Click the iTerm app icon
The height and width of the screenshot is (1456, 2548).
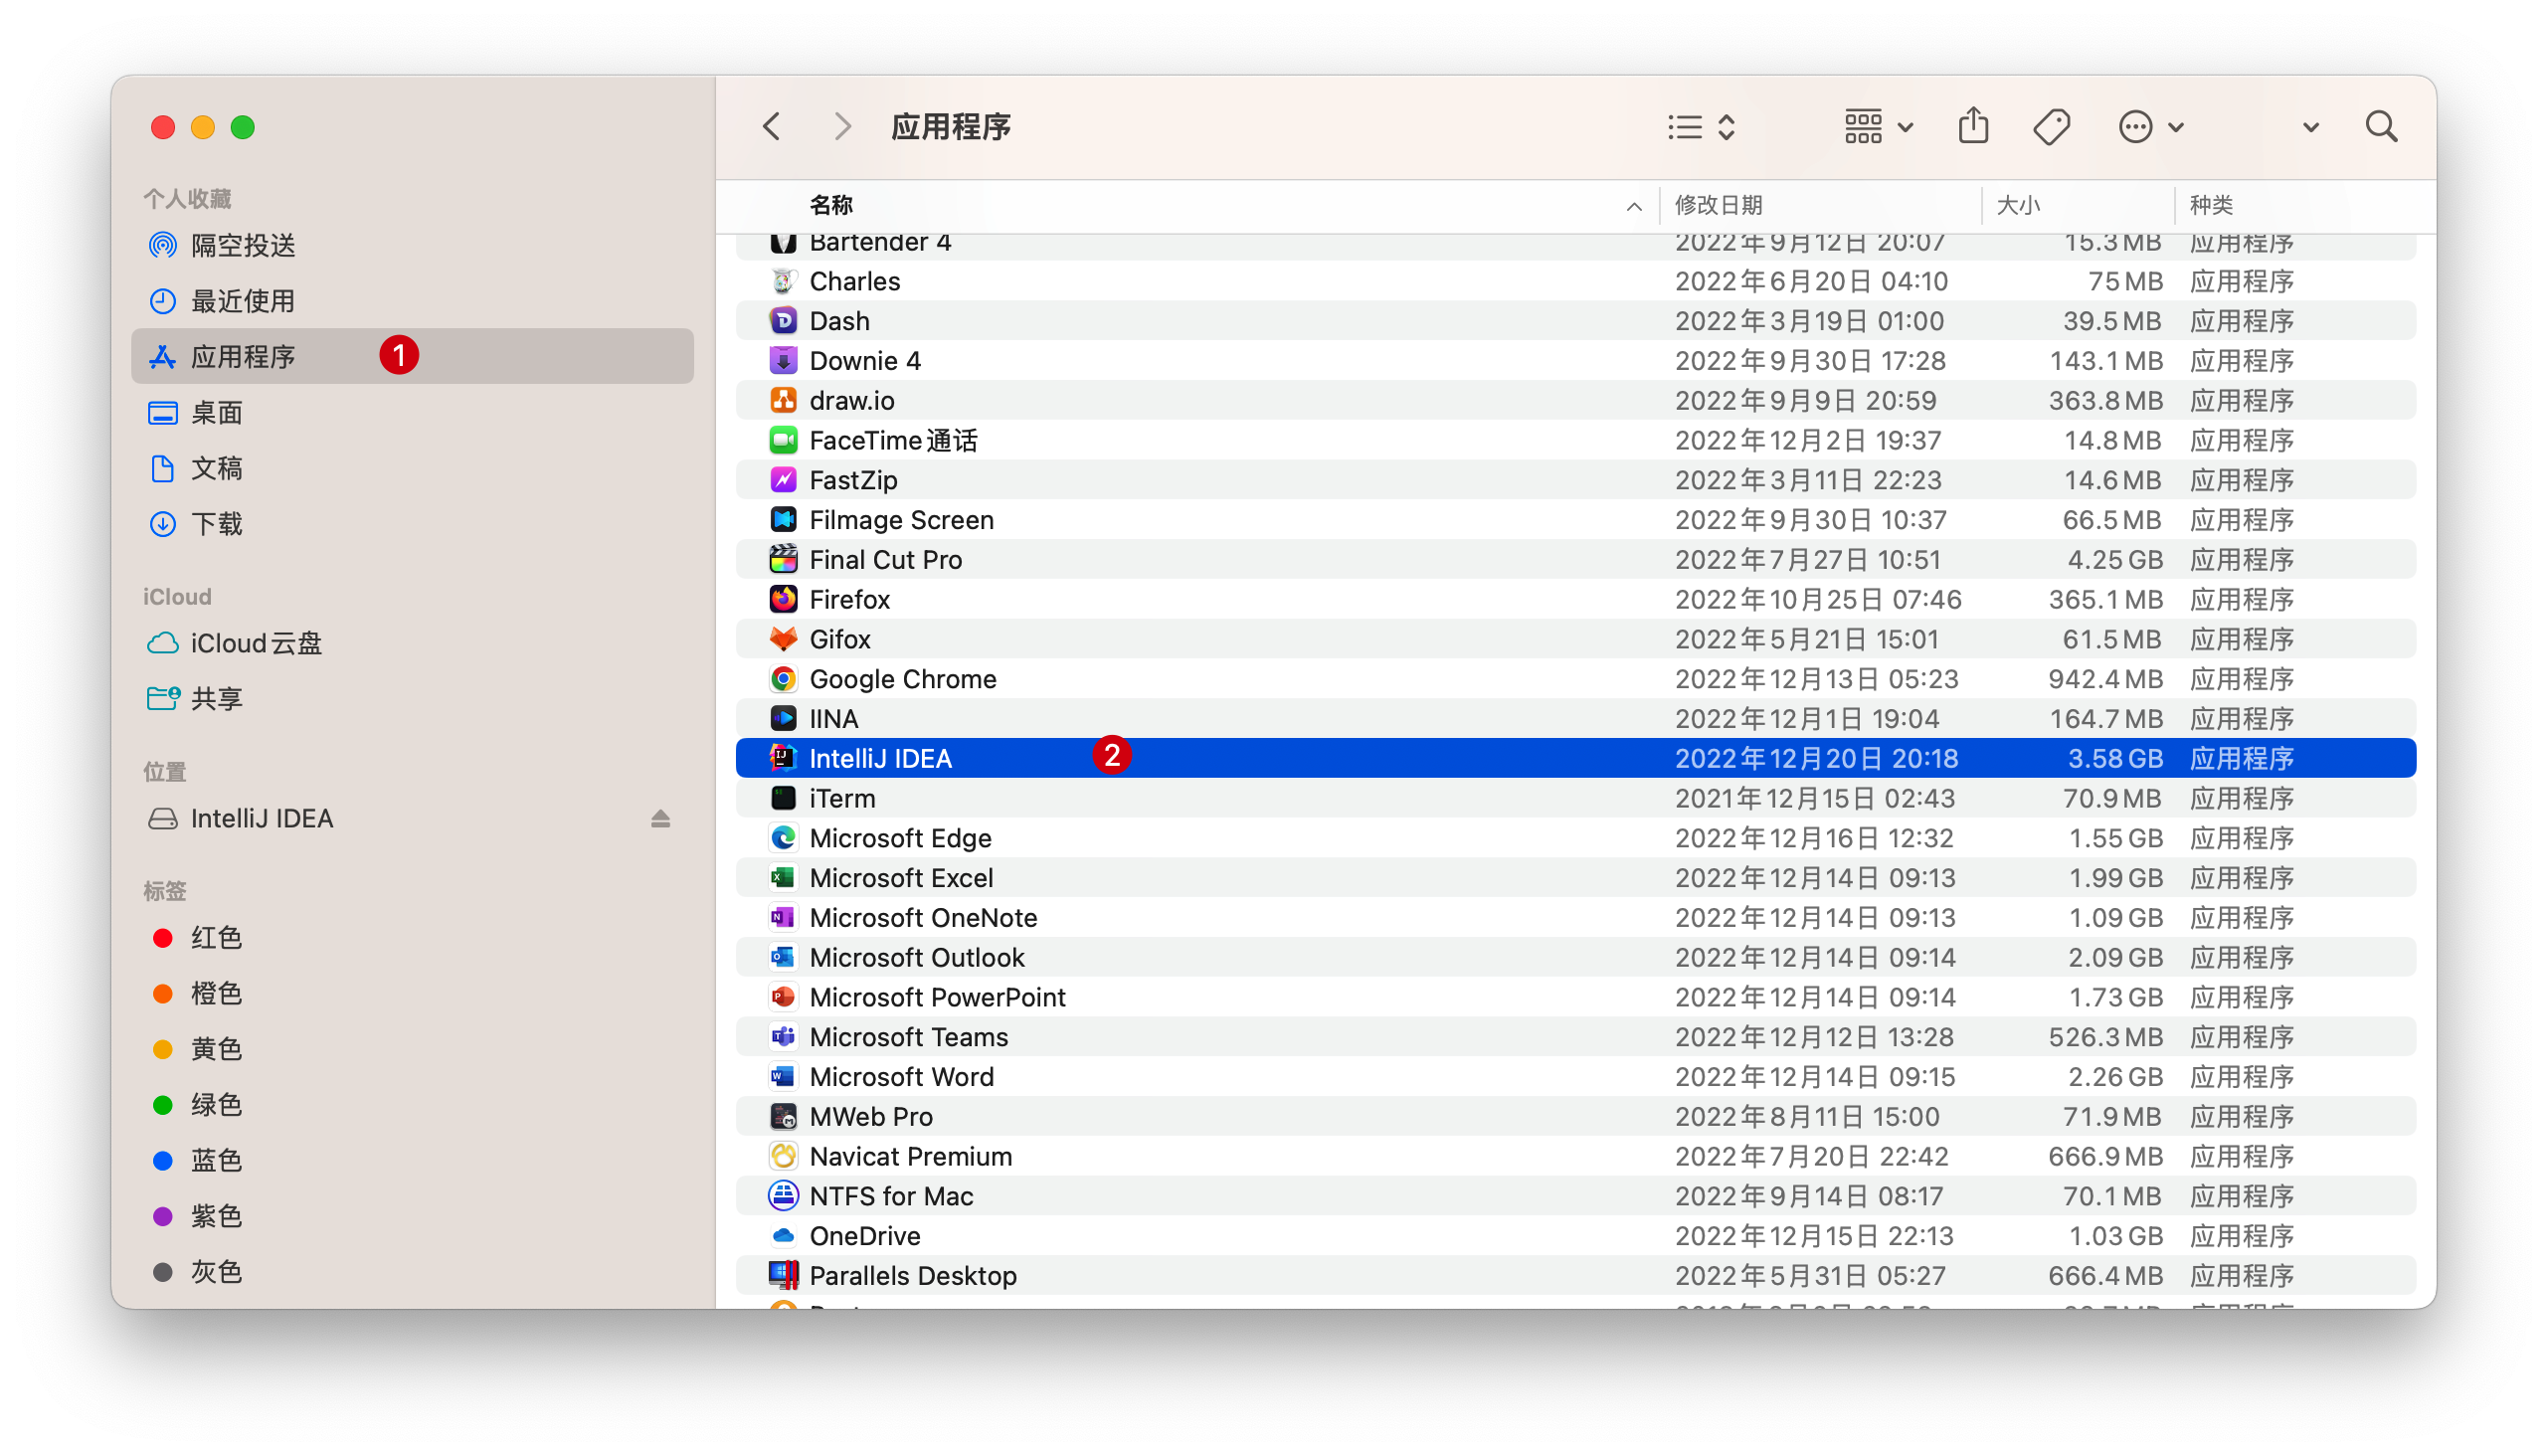click(783, 799)
